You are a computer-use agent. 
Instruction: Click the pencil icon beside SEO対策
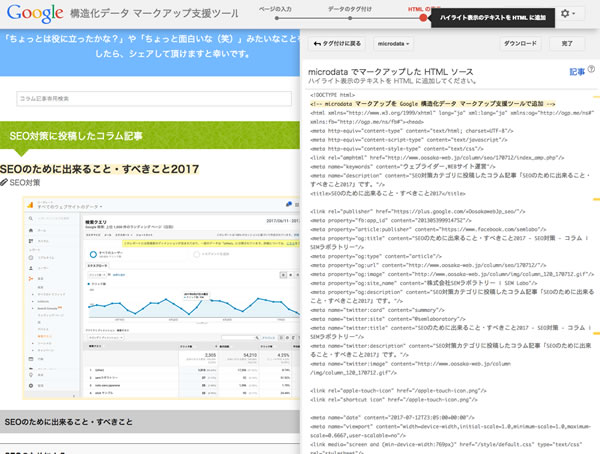click(4, 183)
